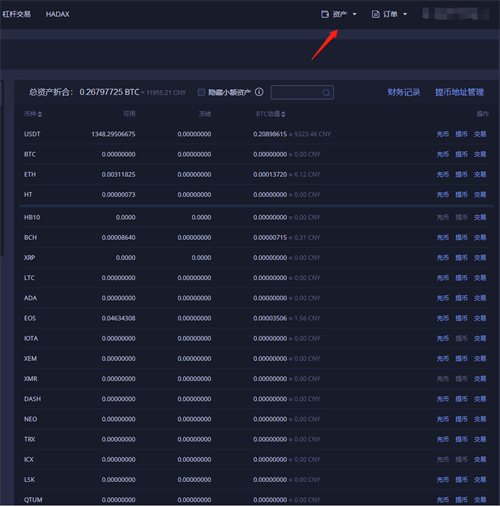Click 交易 in the HB10 row
This screenshot has width=500, height=507.
(x=480, y=217)
